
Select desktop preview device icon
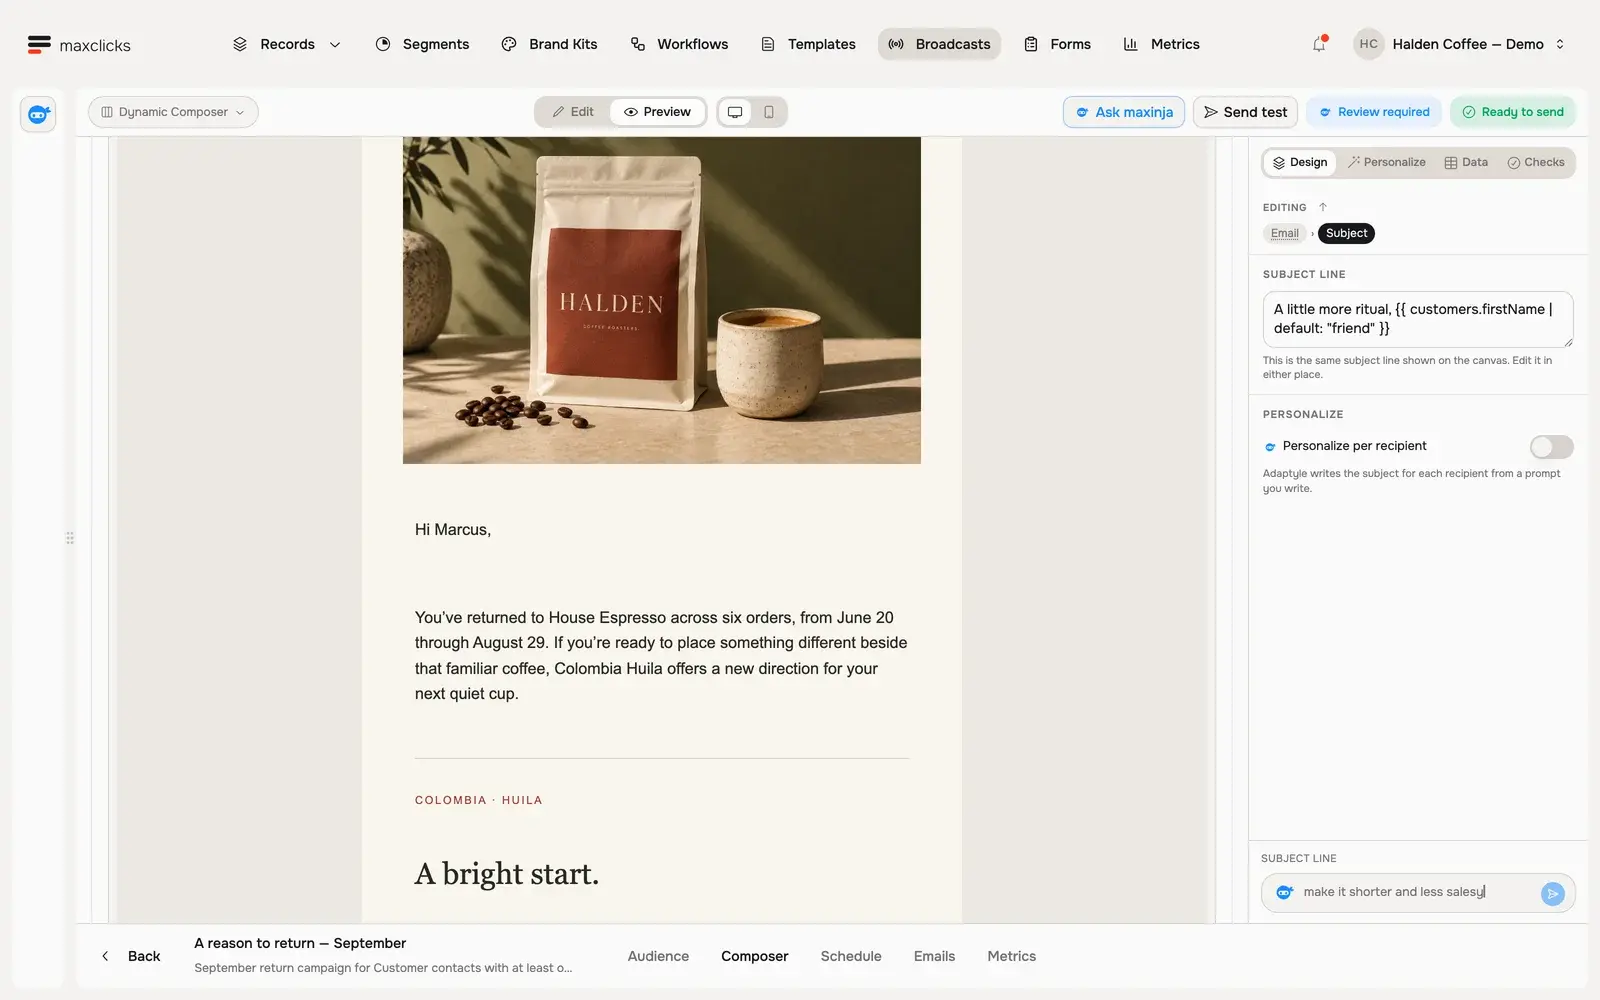(735, 112)
